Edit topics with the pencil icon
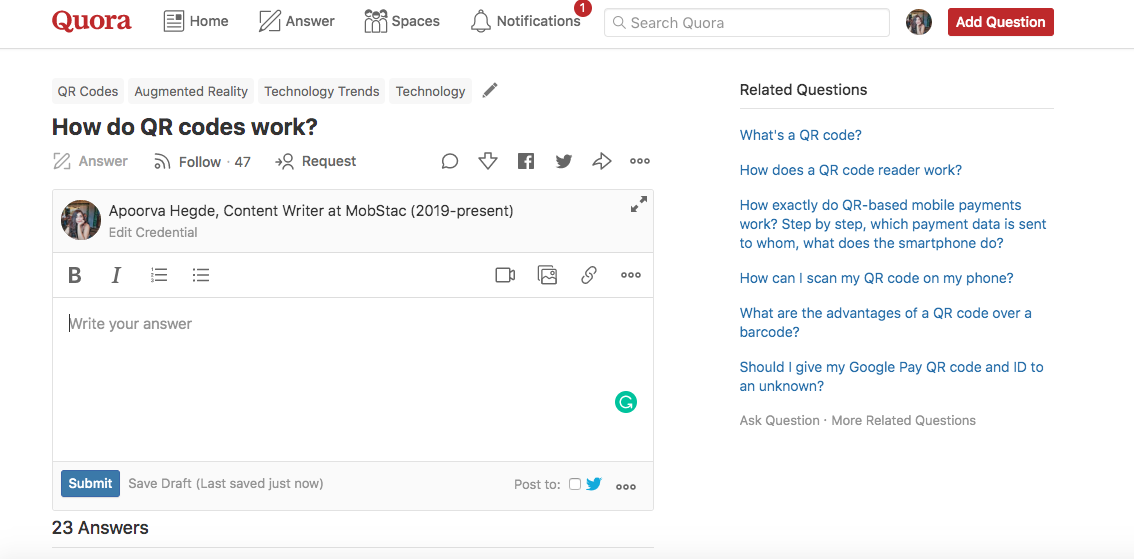Screen dimensions: 1134x559 (x=490, y=90)
